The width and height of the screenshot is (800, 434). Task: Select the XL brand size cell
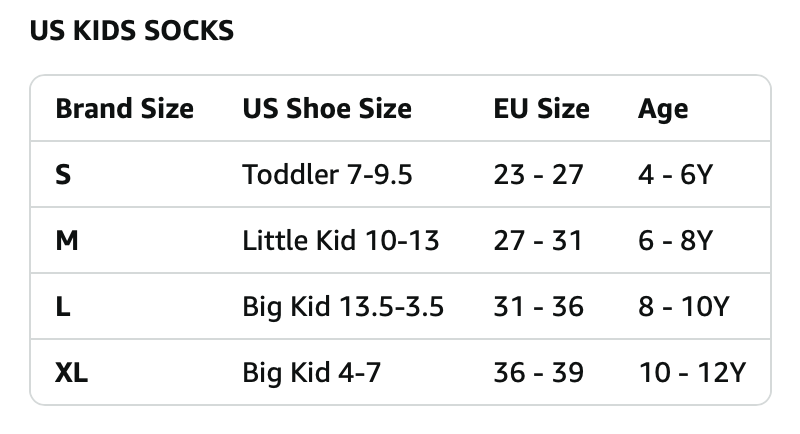(70, 373)
